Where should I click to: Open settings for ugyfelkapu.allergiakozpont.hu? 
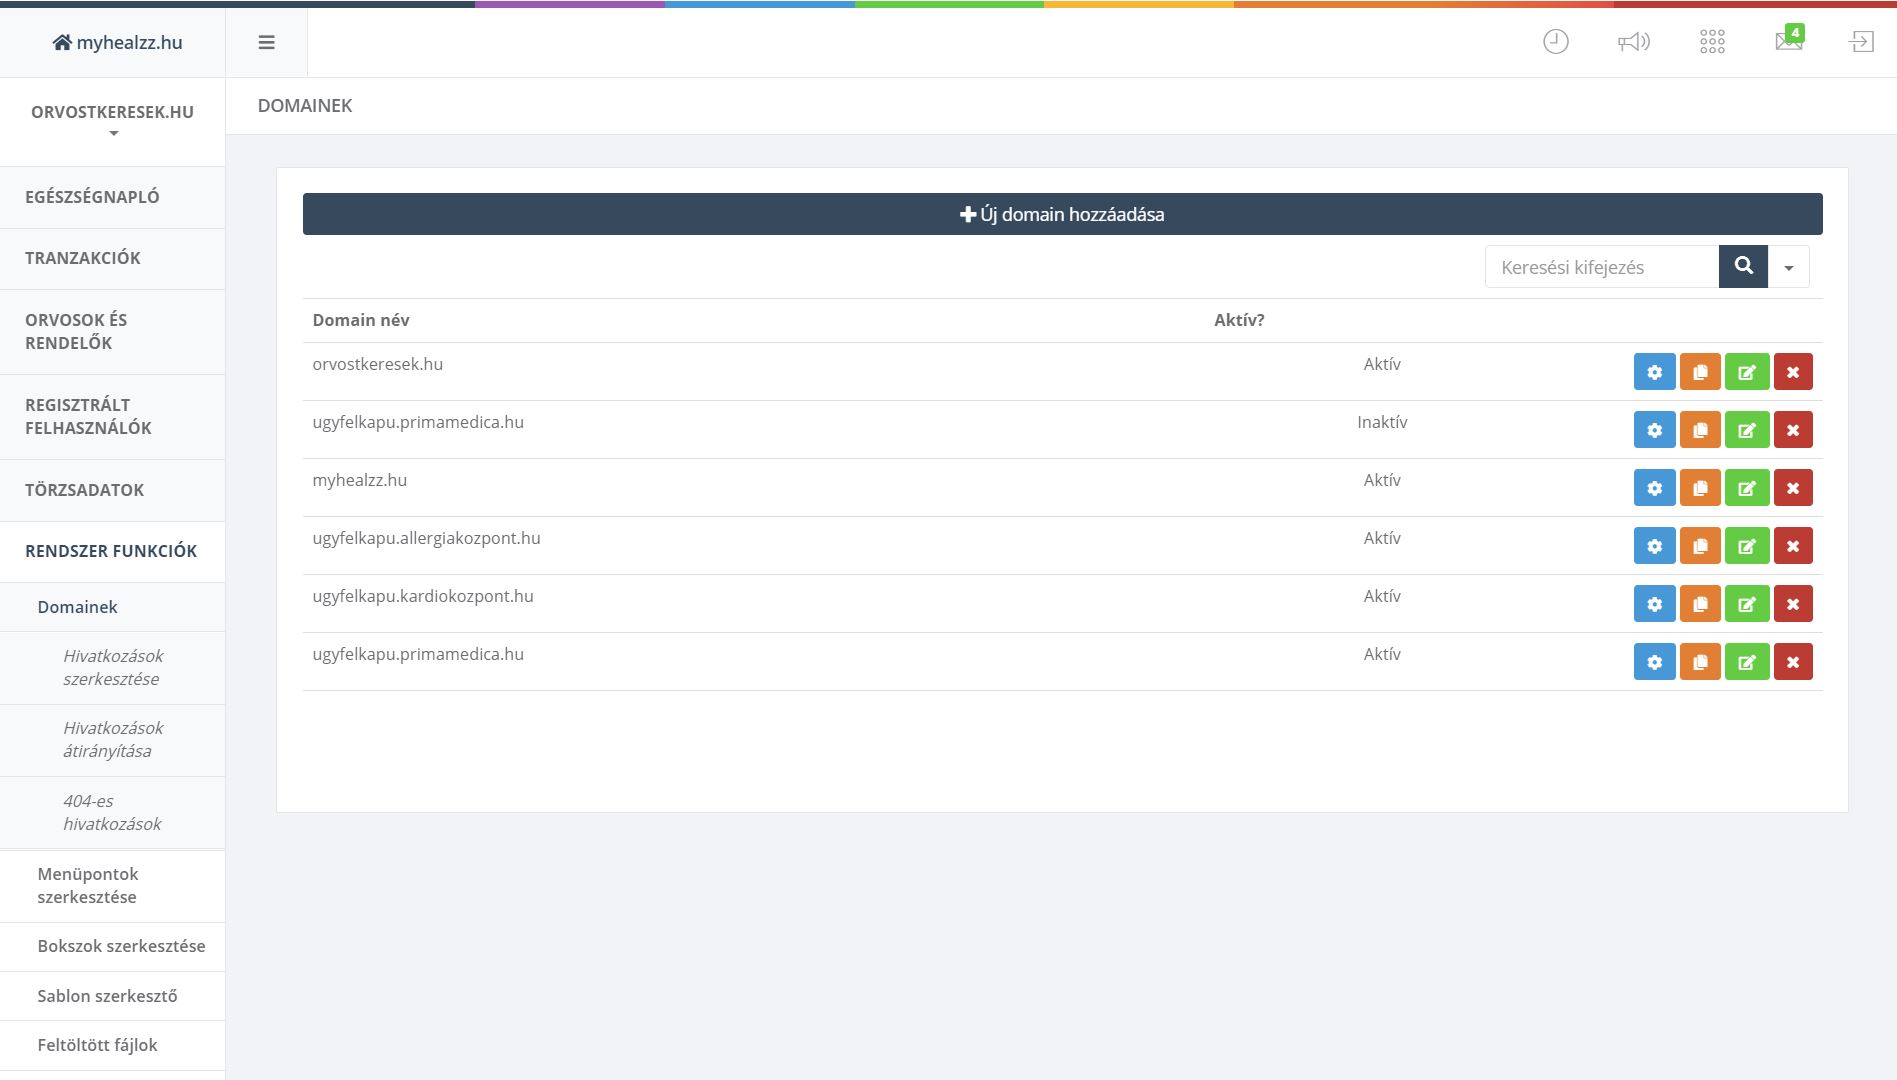coord(1654,546)
